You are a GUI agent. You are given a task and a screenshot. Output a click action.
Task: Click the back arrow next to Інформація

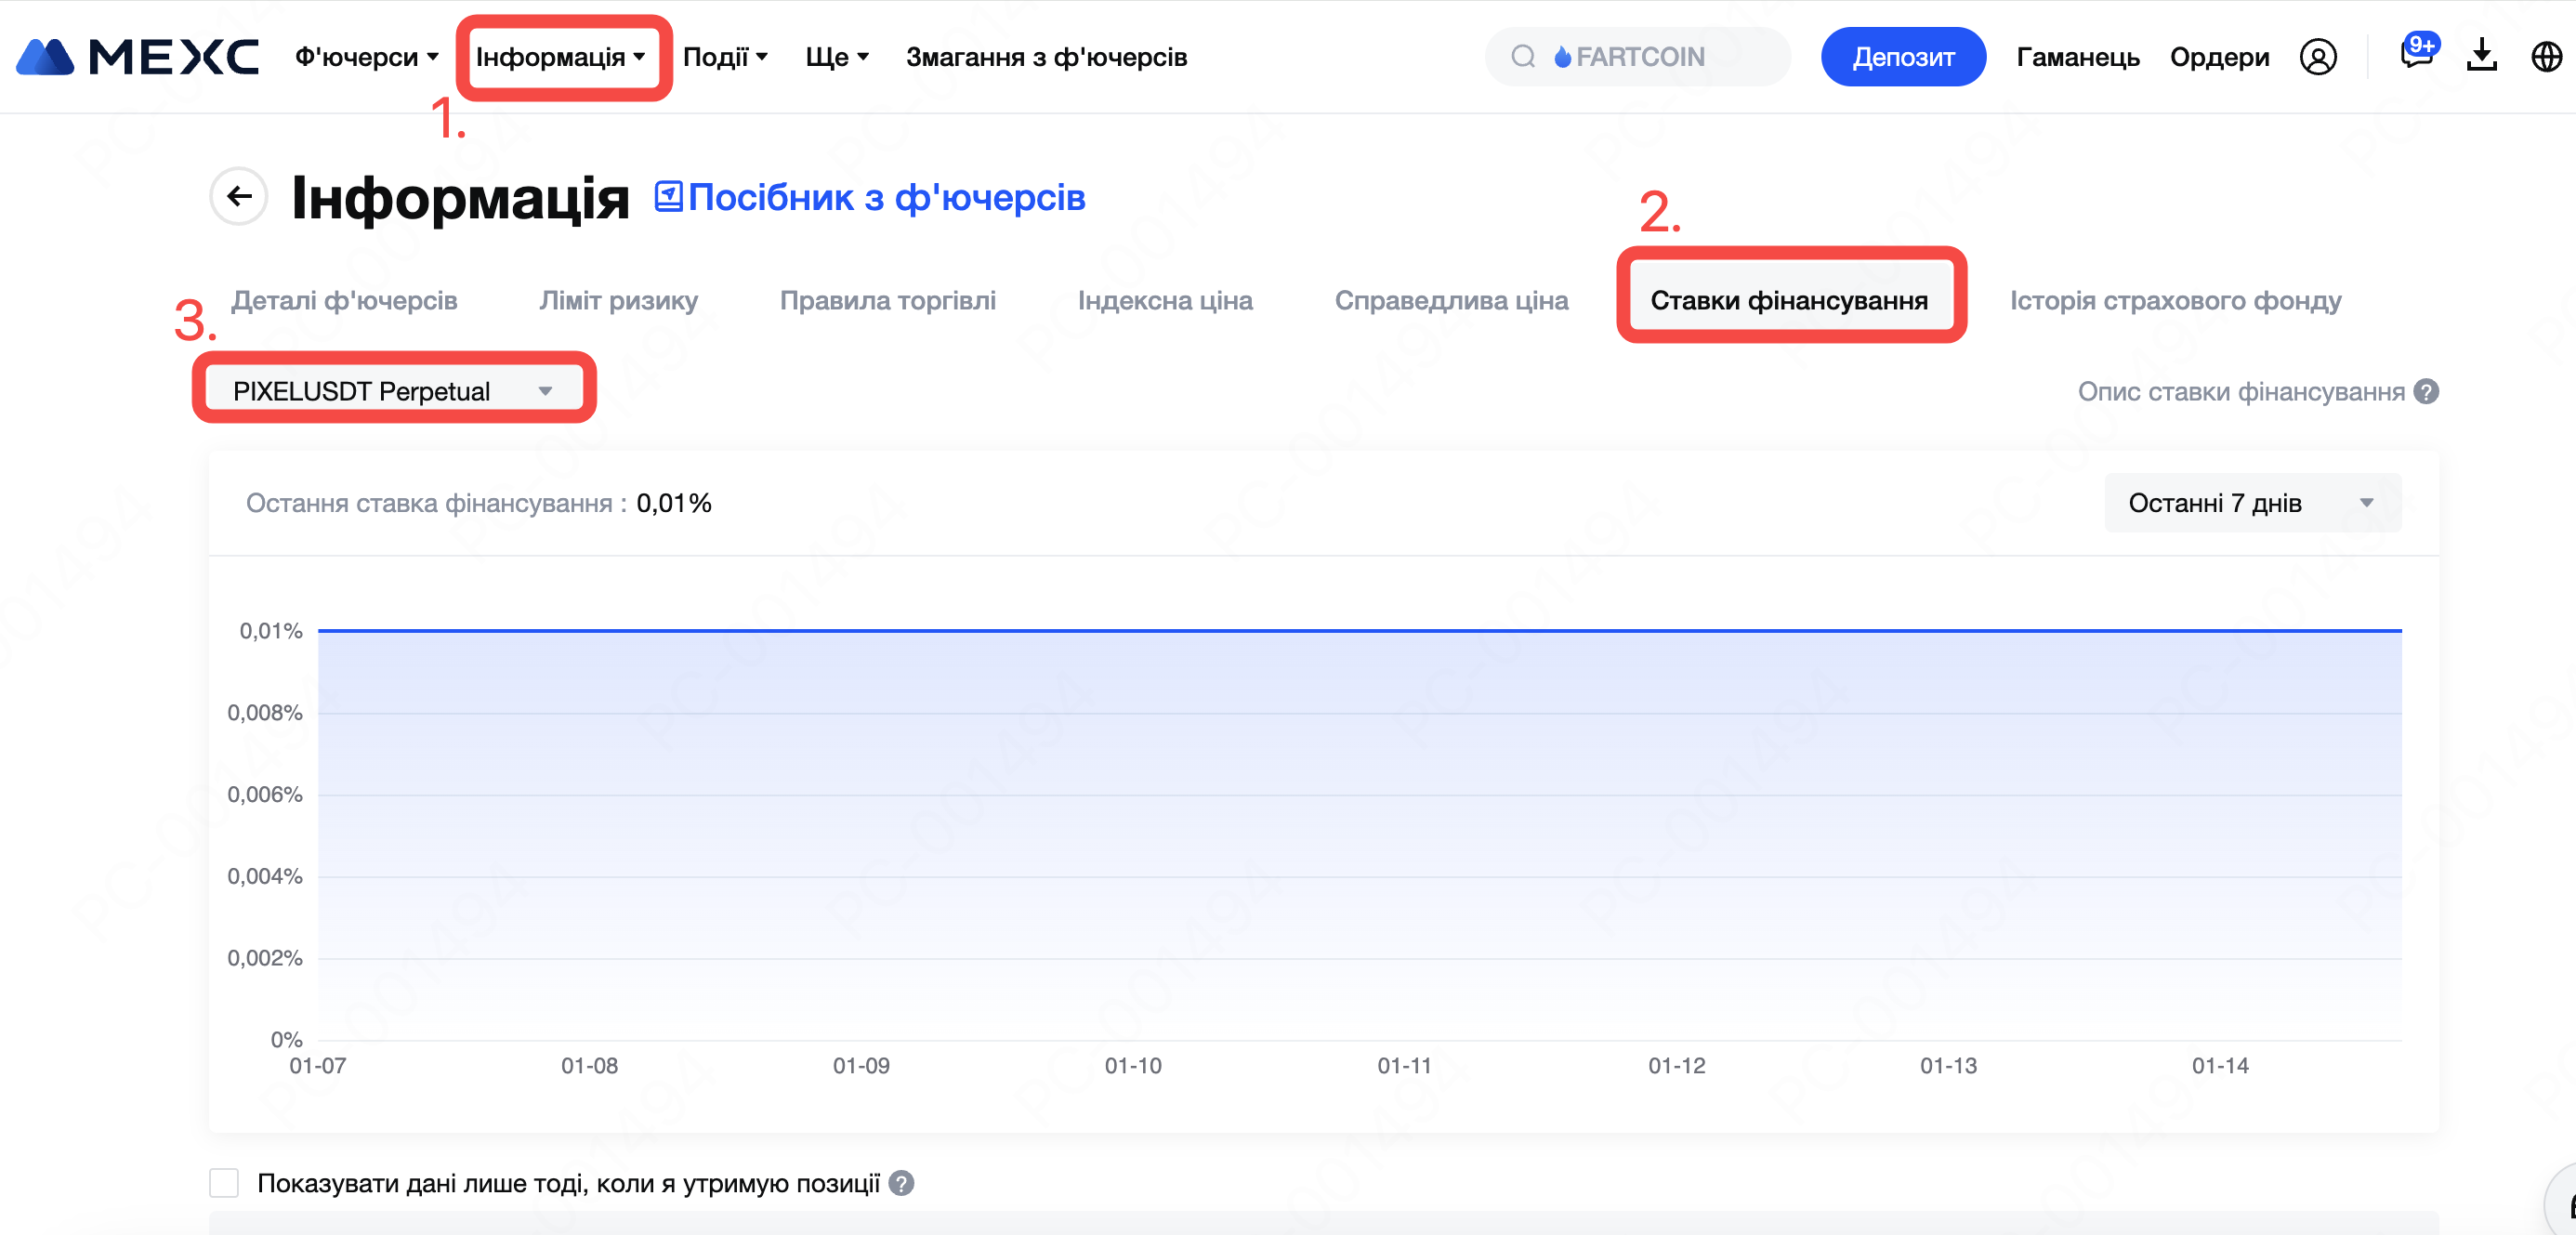point(238,196)
